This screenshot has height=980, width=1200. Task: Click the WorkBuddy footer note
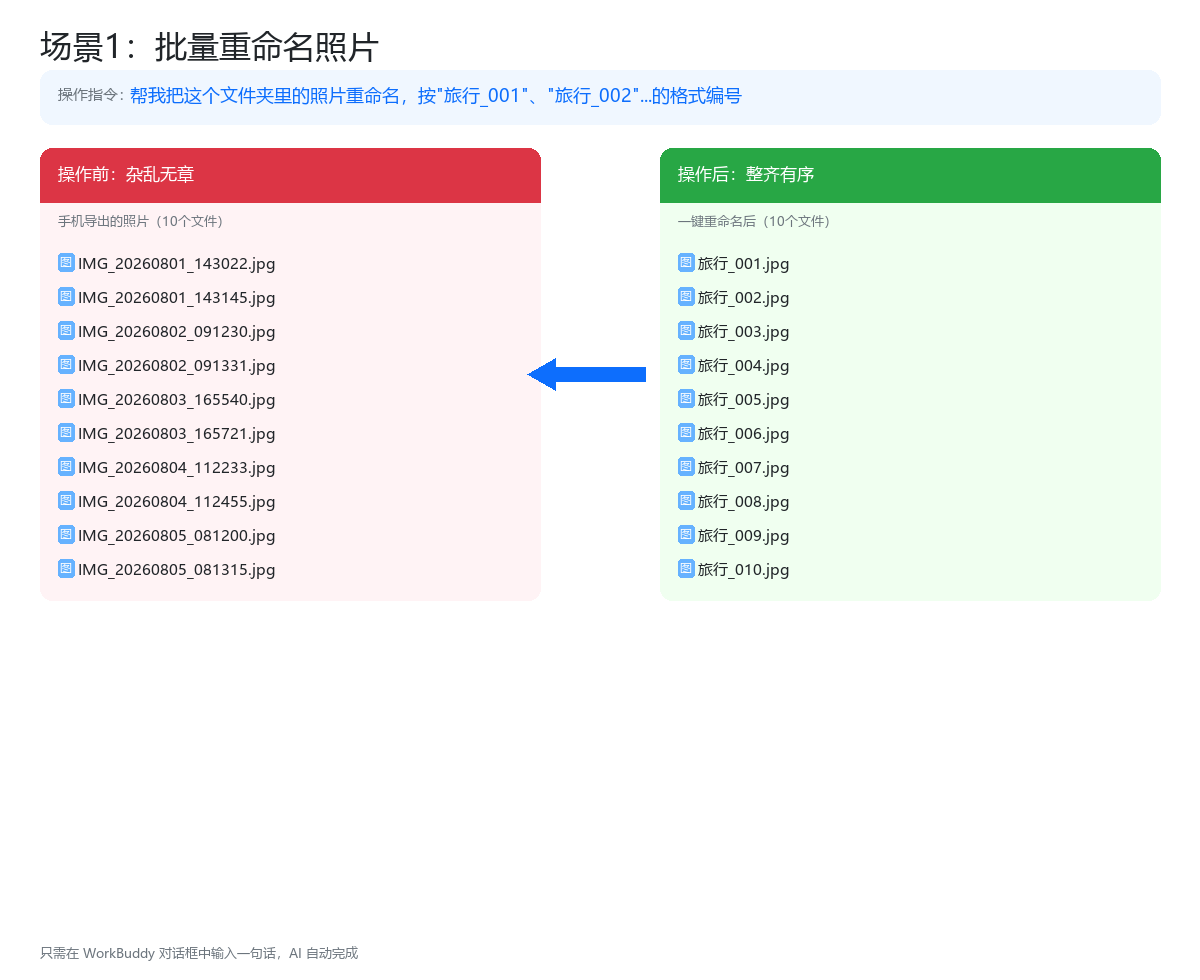pos(199,953)
